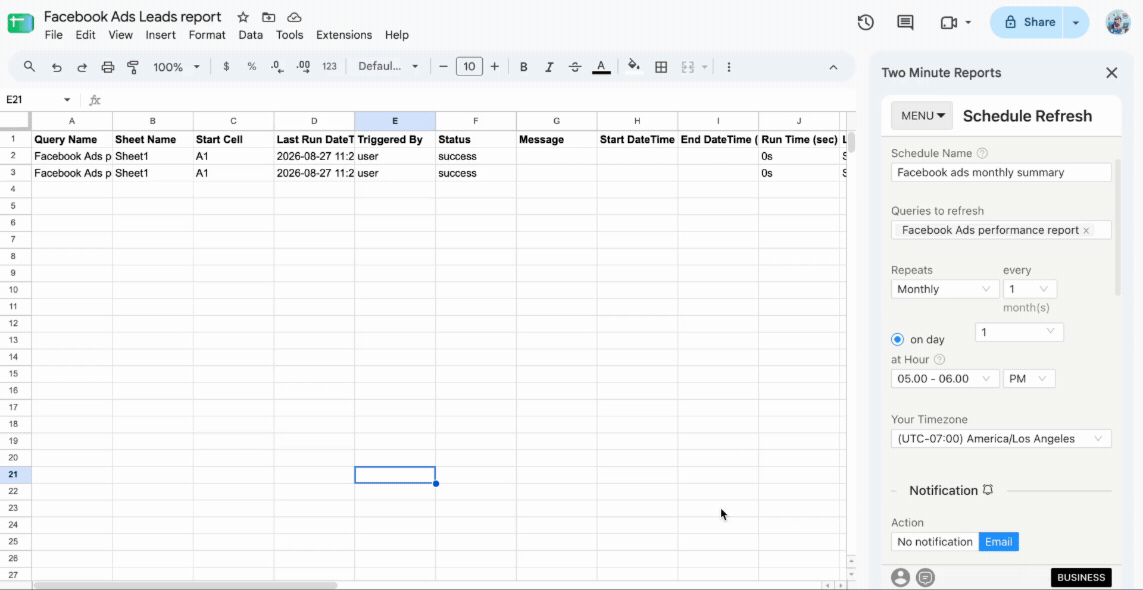Image resolution: width=1143 pixels, height=590 pixels.
Task: Open borders menu icon
Action: tap(661, 66)
